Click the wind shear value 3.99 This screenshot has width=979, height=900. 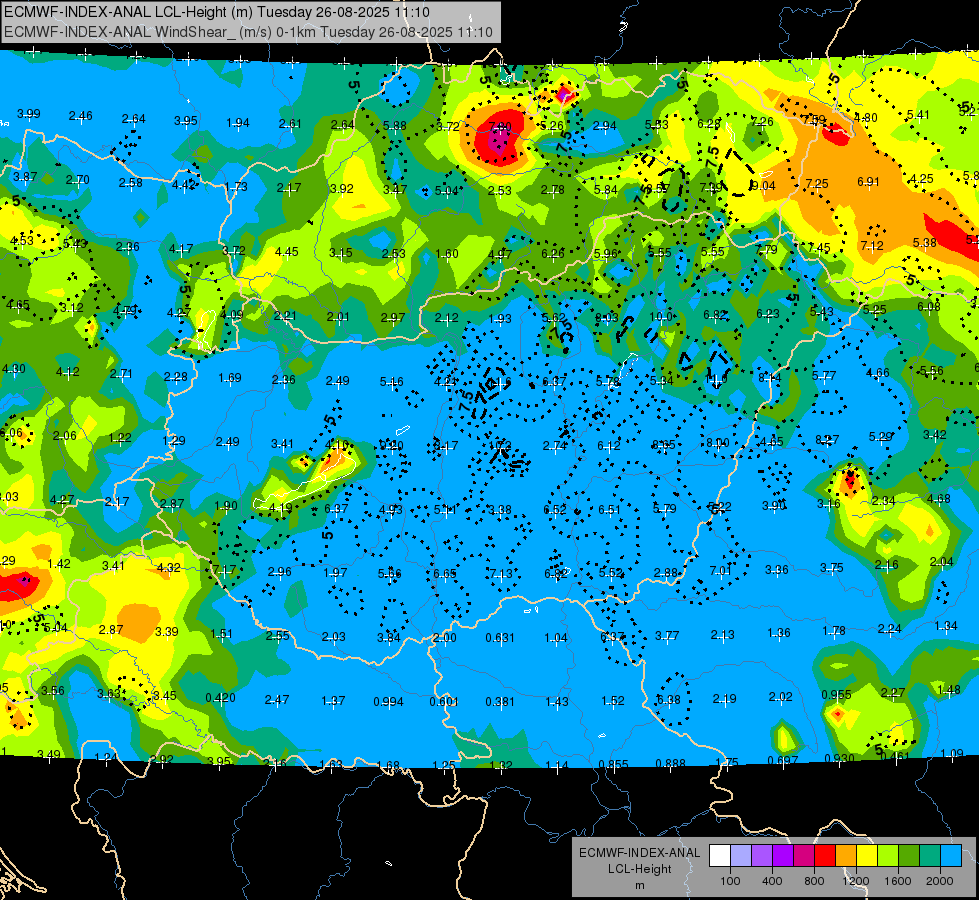[x=29, y=114]
